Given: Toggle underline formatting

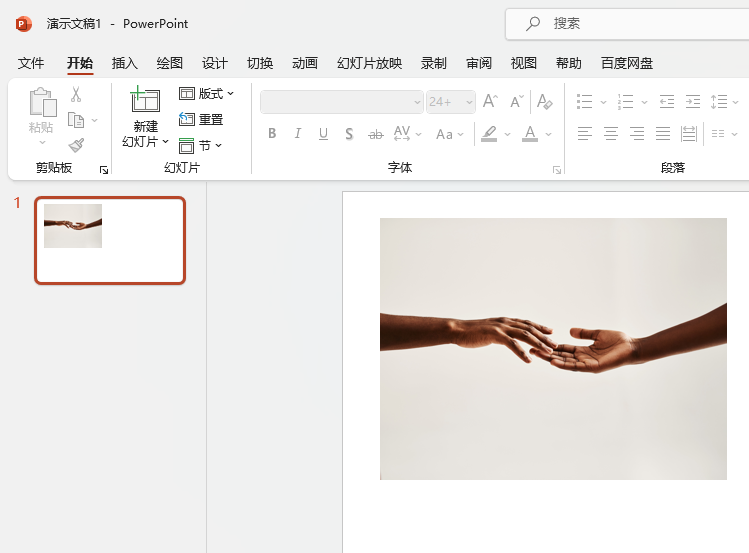Looking at the screenshot, I should coord(323,134).
